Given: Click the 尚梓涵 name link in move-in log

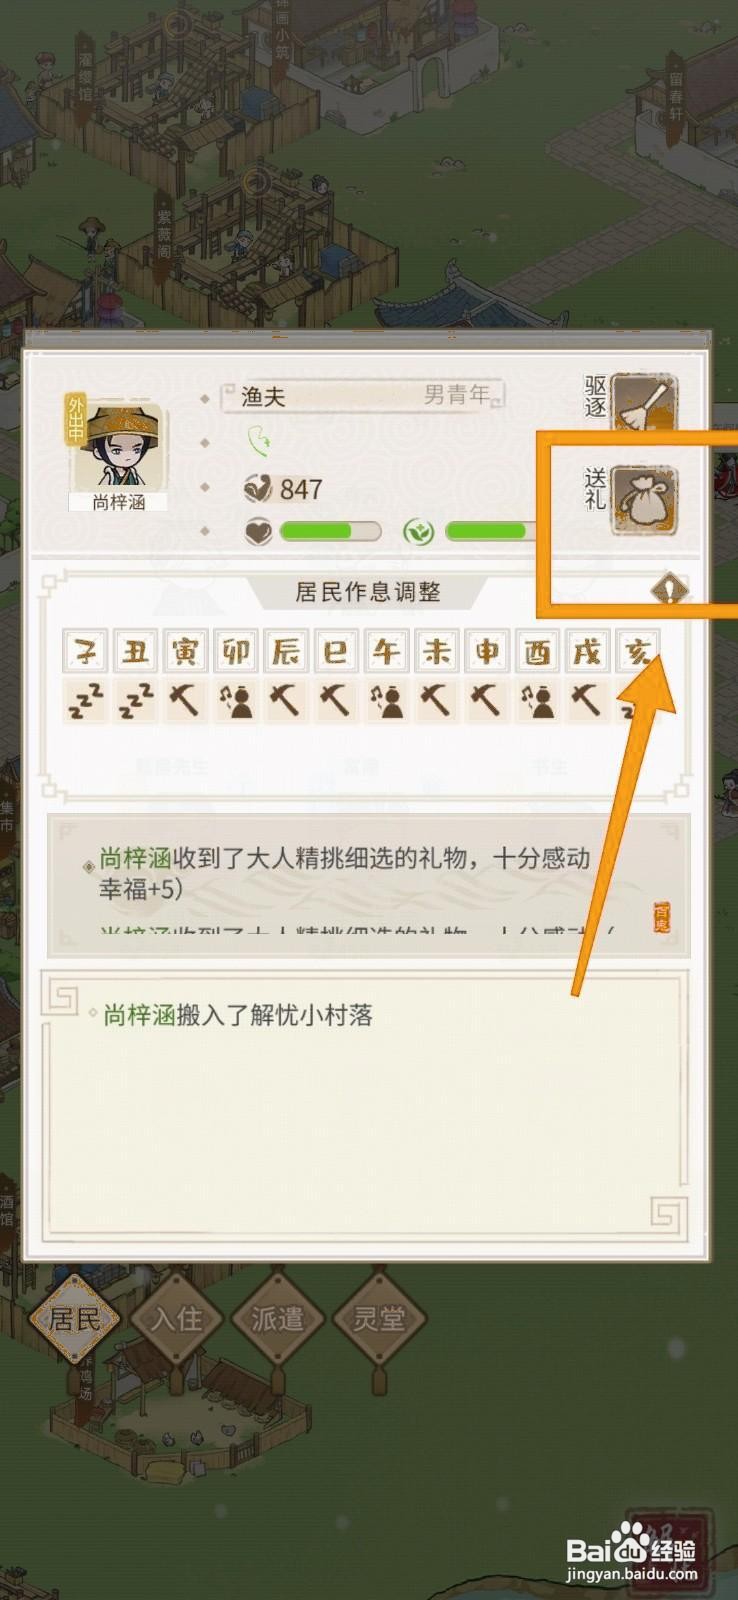Looking at the screenshot, I should coord(140,1015).
